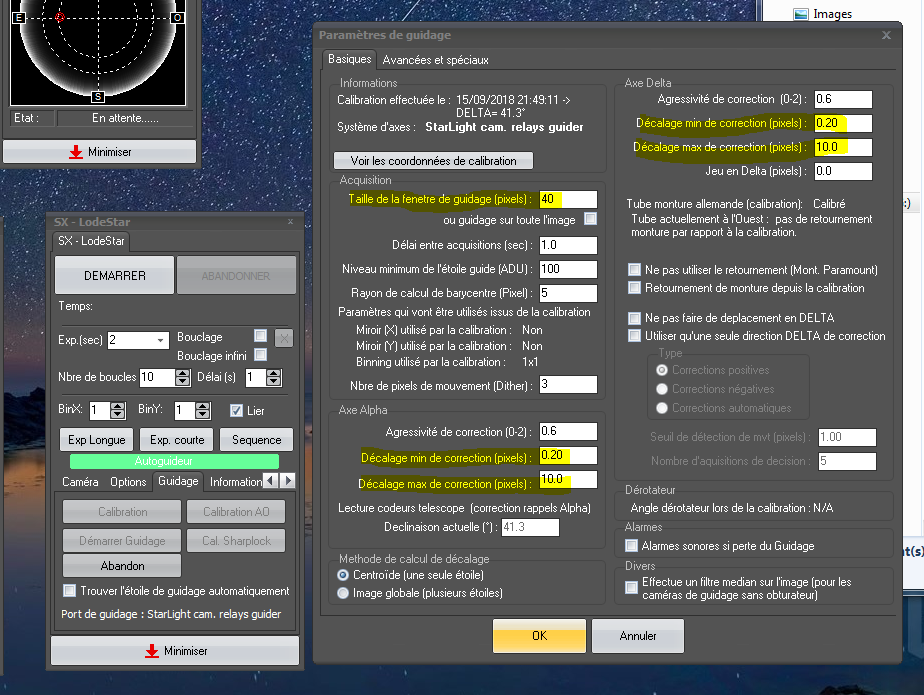The width and height of the screenshot is (924, 695).
Task: Close the SX - LodeStar panel
Action: [290, 222]
